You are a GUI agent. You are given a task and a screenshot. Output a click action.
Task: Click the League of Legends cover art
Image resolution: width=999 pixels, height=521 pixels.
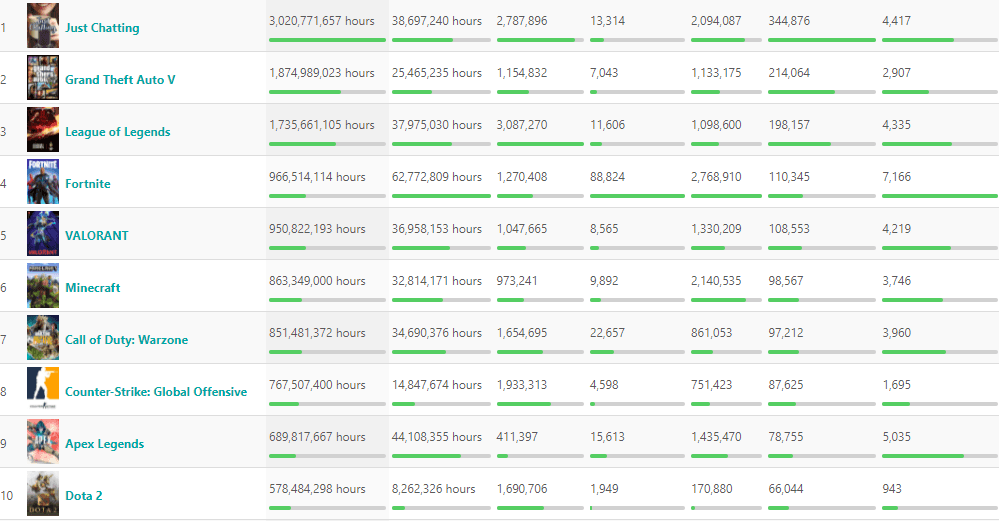pos(42,130)
